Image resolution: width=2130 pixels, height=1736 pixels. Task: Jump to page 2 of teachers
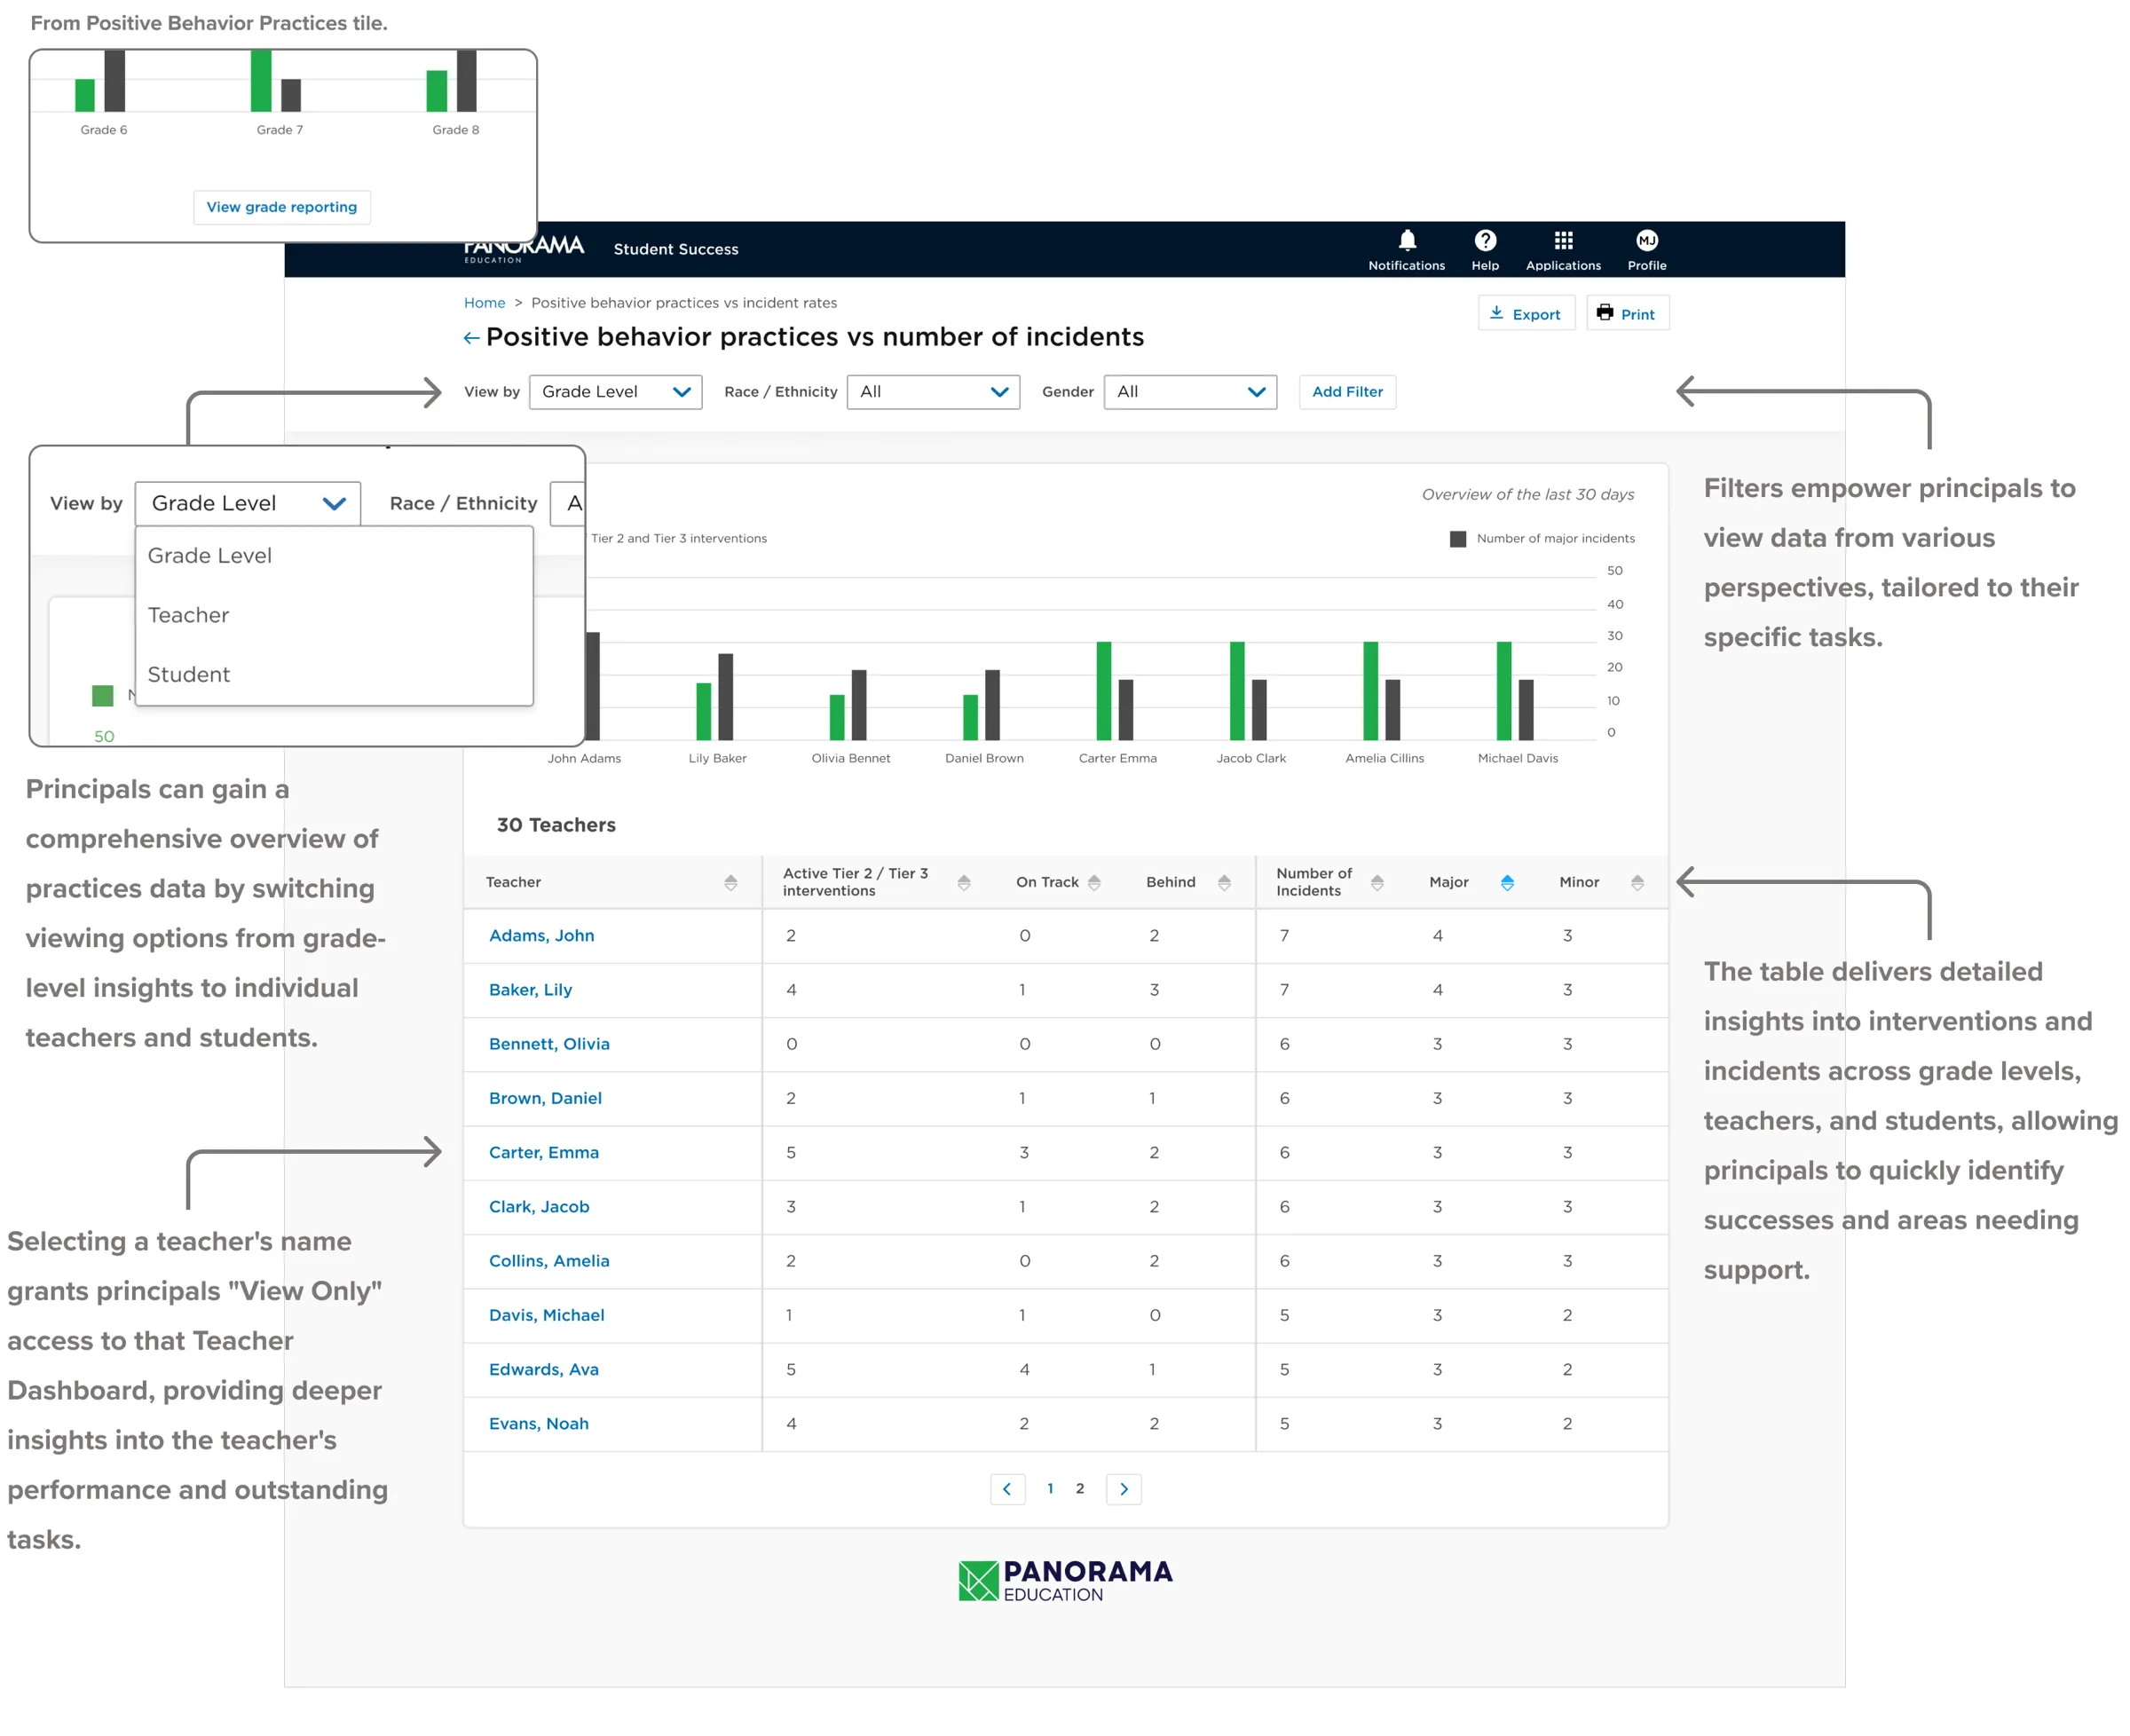click(1079, 1489)
